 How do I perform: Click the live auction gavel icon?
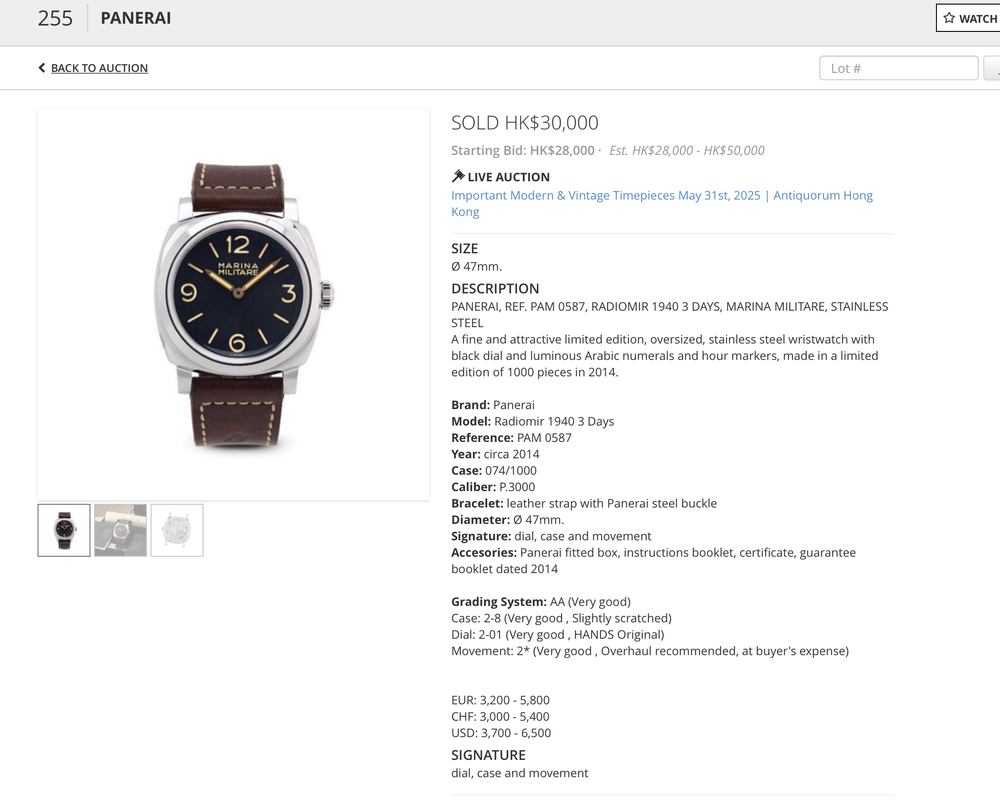click(x=458, y=176)
